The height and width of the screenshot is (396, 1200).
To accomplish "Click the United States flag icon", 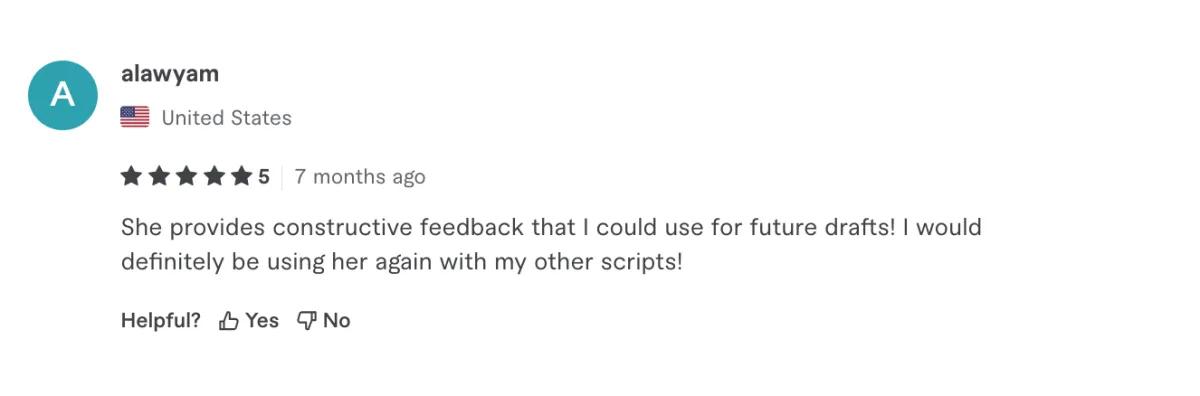I will (135, 117).
